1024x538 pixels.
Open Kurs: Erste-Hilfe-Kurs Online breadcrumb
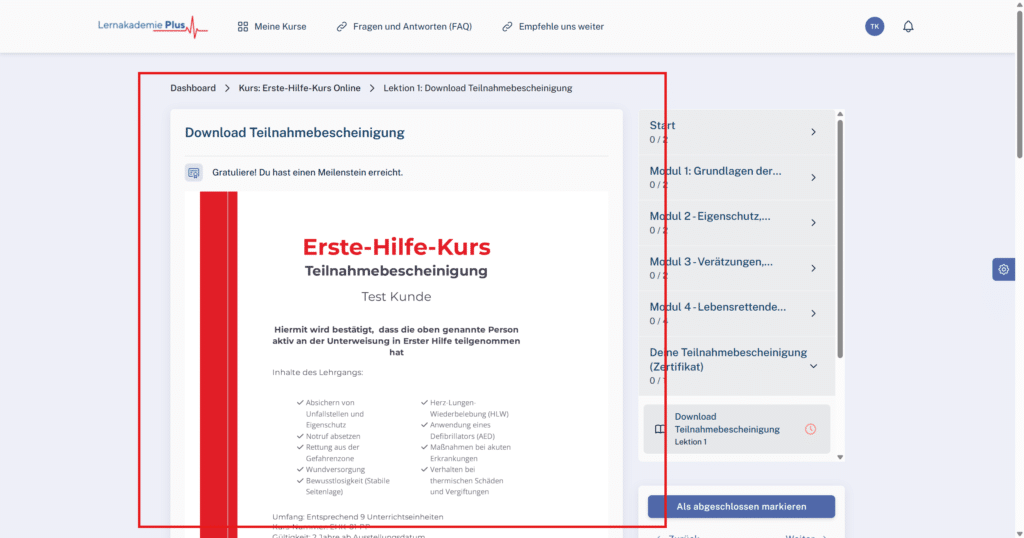[299, 88]
